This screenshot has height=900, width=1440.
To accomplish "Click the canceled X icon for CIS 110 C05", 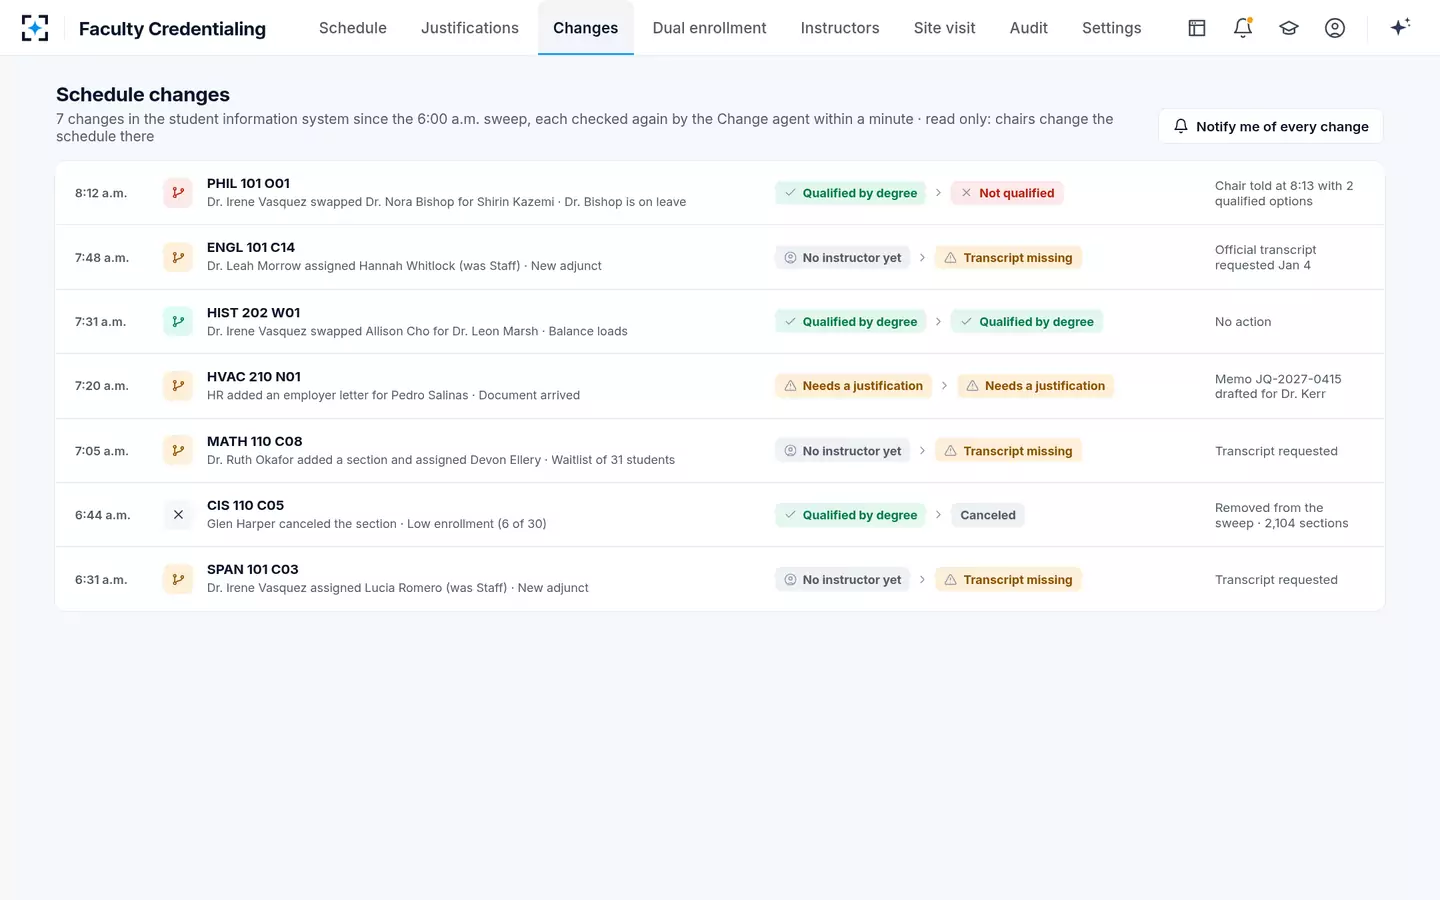I will pos(178,515).
